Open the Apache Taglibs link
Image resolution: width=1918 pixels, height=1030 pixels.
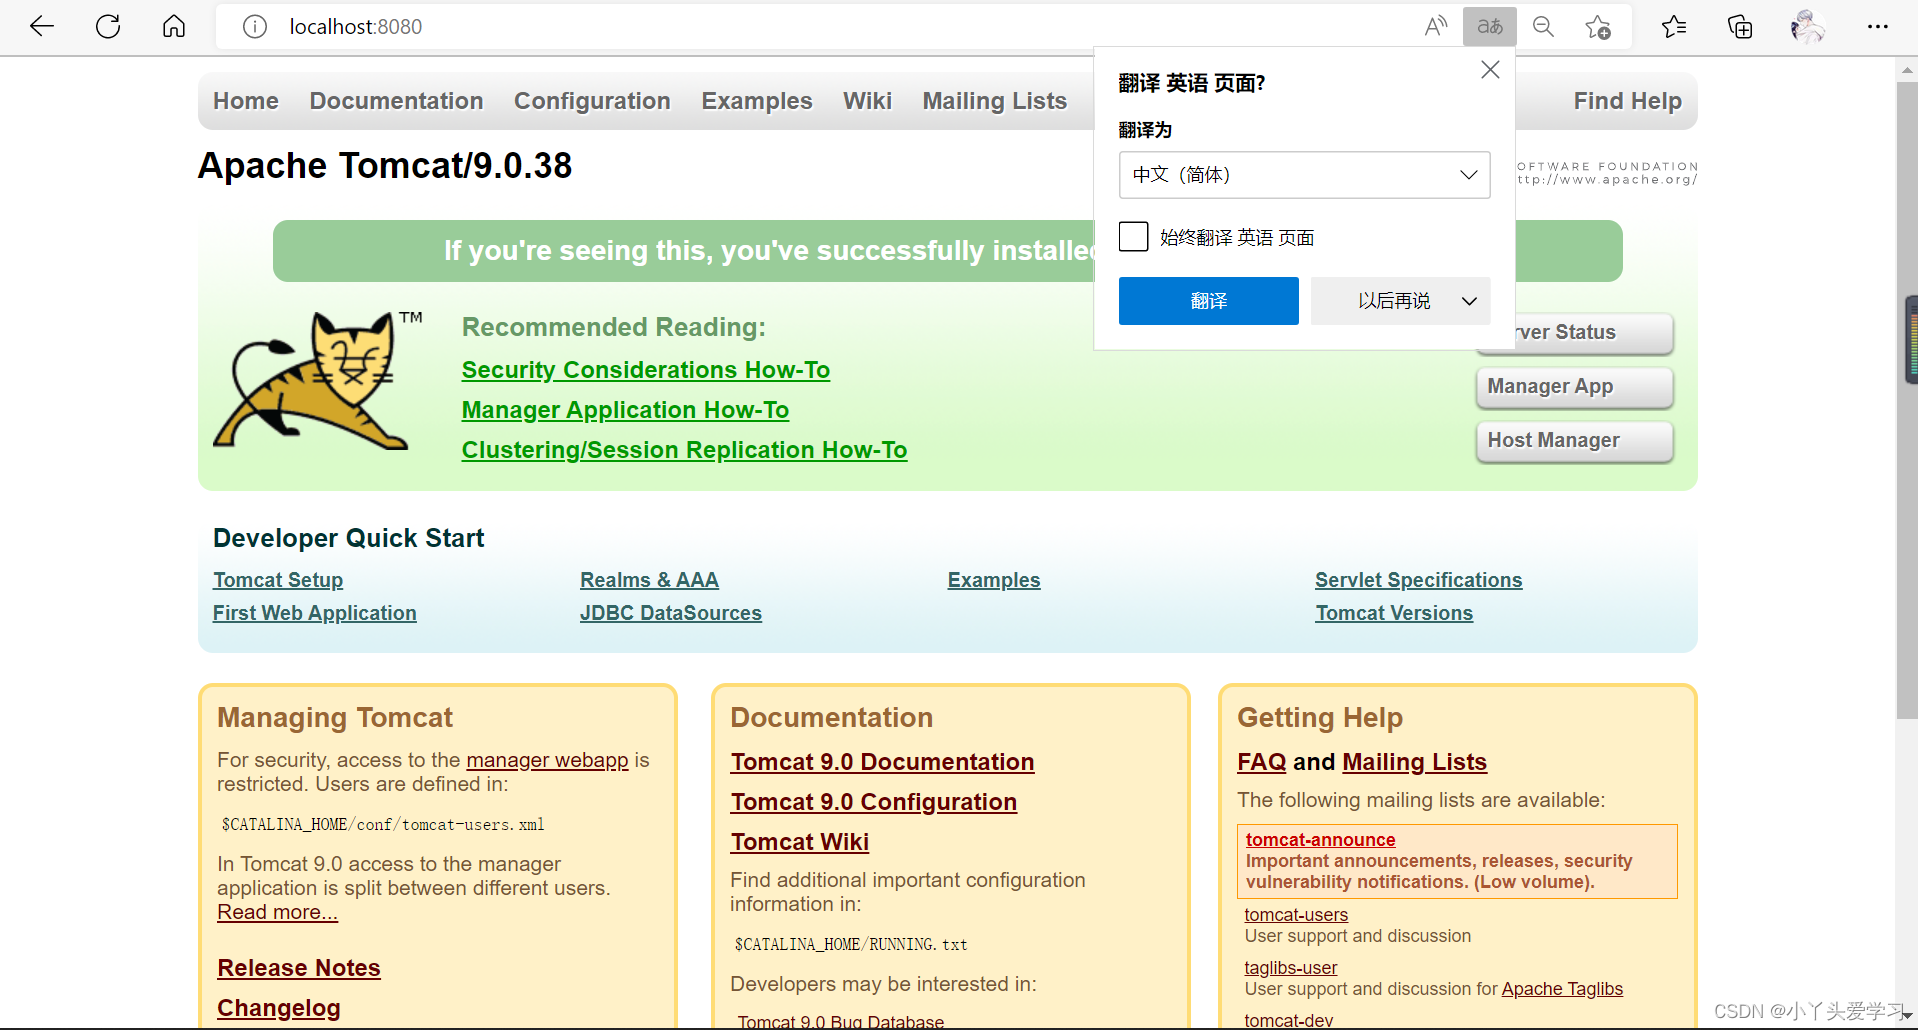click(x=1562, y=989)
